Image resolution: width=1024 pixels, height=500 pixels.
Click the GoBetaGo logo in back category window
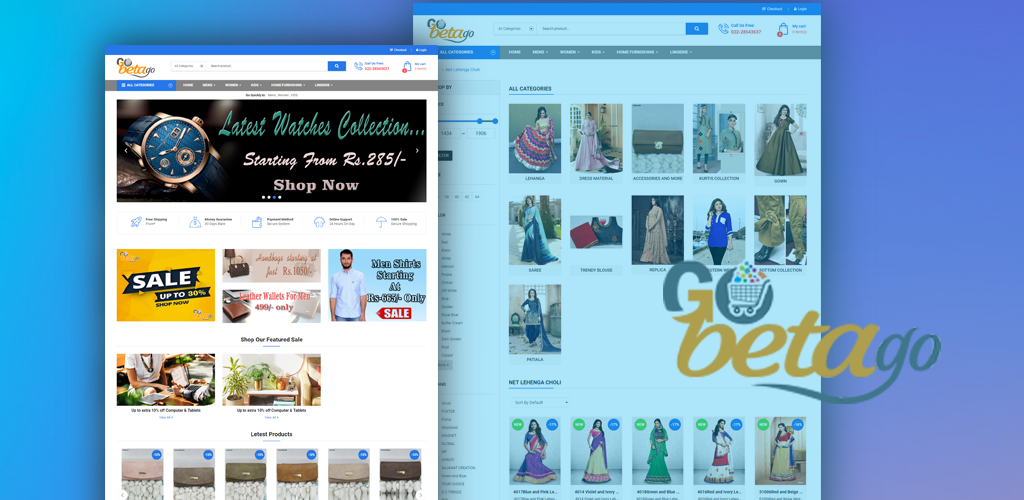(450, 30)
